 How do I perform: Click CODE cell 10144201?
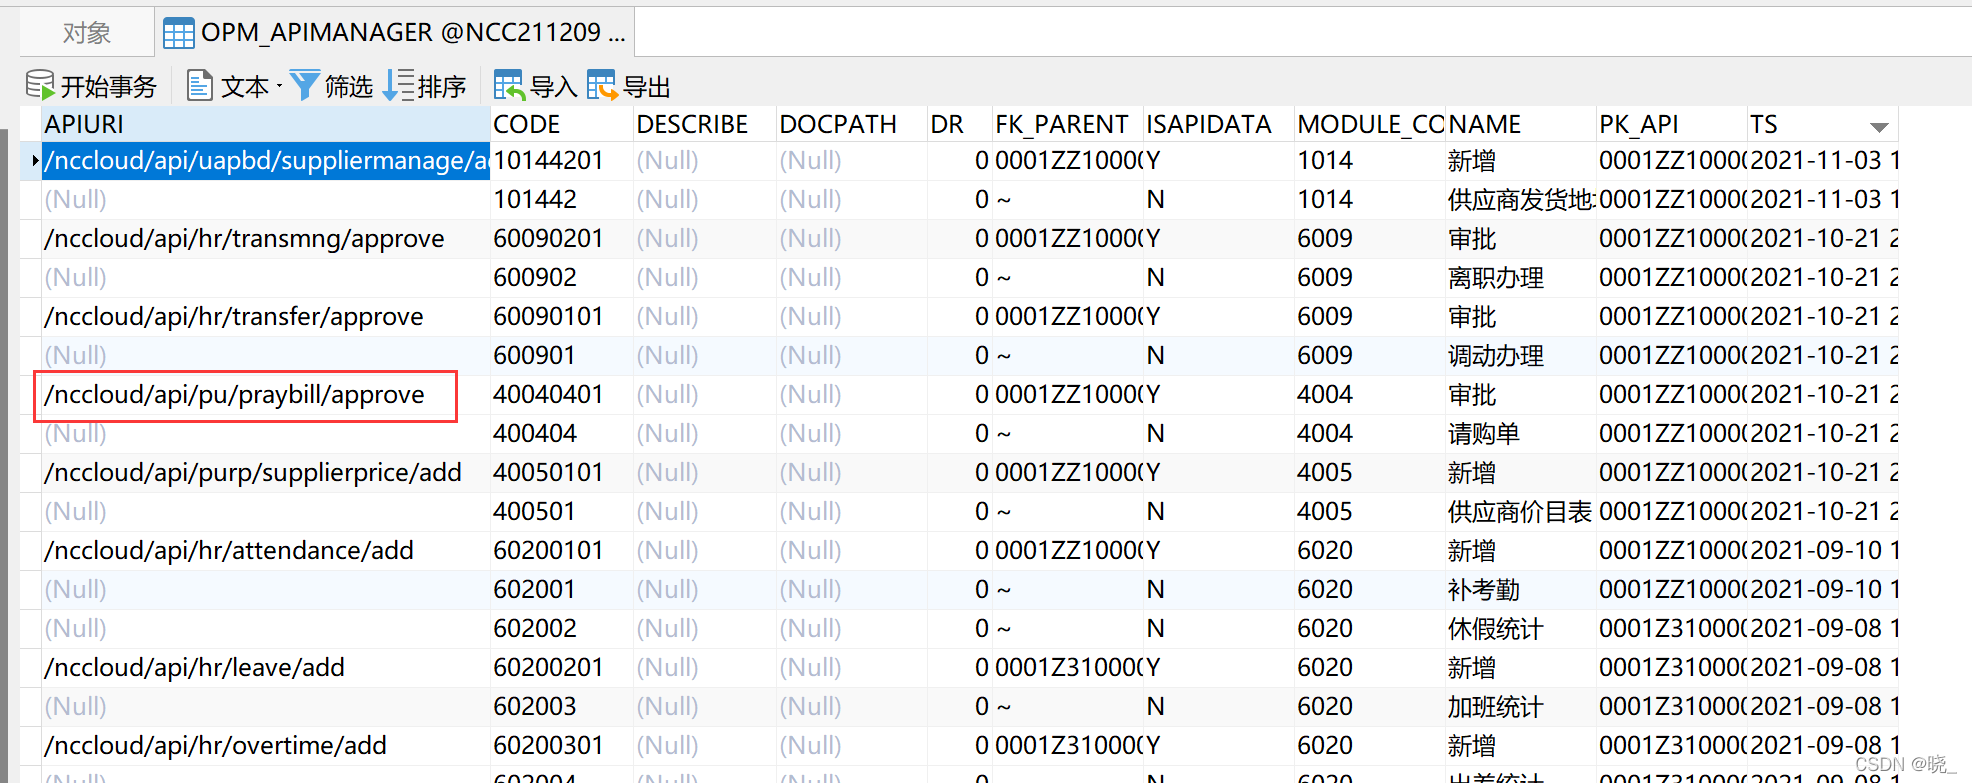562,161
